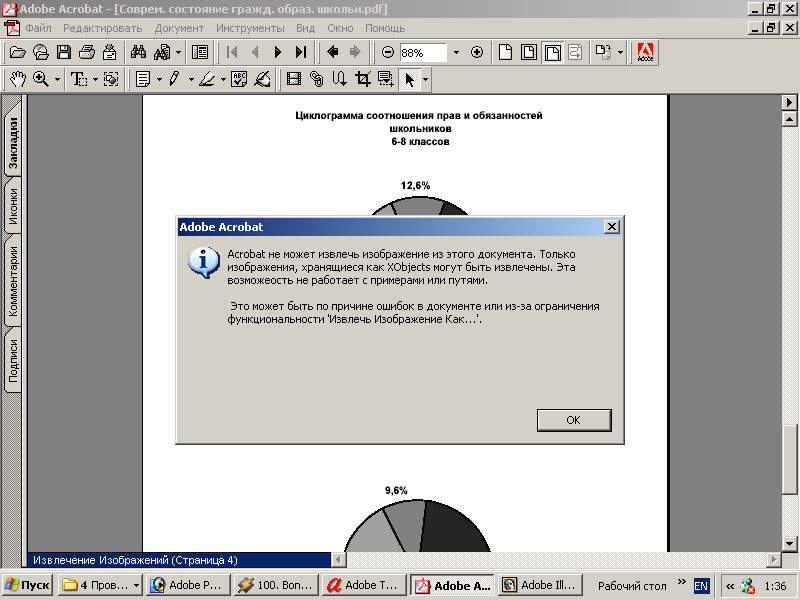Switch to the Подписи side tab
The height and width of the screenshot is (600, 800).
click(13, 361)
